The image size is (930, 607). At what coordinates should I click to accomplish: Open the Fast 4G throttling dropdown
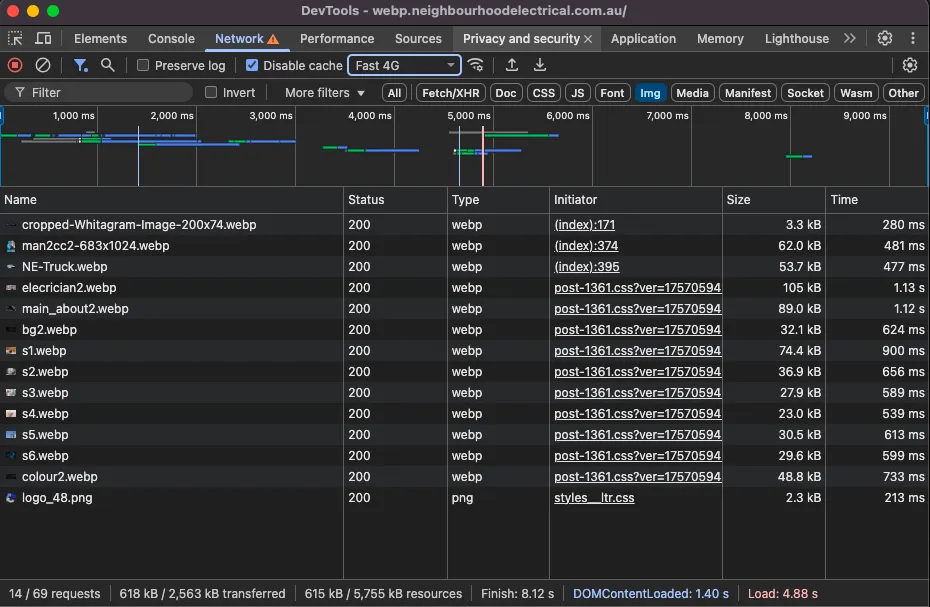point(404,66)
